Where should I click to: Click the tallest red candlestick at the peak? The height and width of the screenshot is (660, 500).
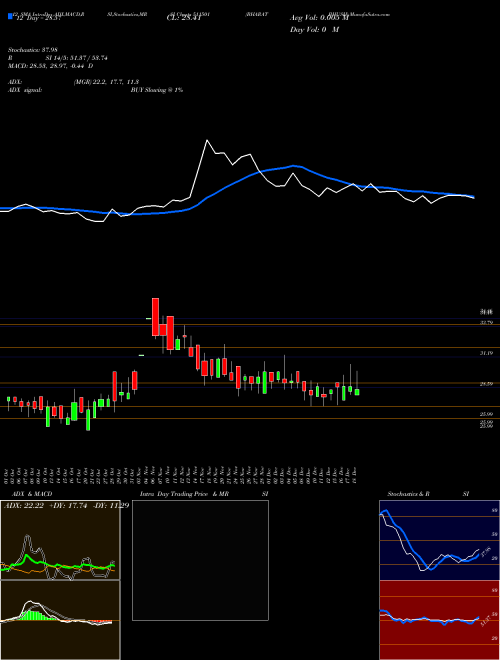(155, 317)
